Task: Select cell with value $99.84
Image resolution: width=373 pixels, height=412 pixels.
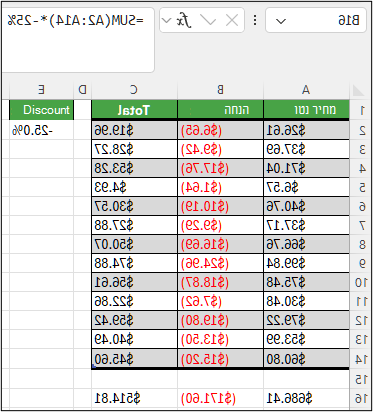Action: (x=306, y=263)
